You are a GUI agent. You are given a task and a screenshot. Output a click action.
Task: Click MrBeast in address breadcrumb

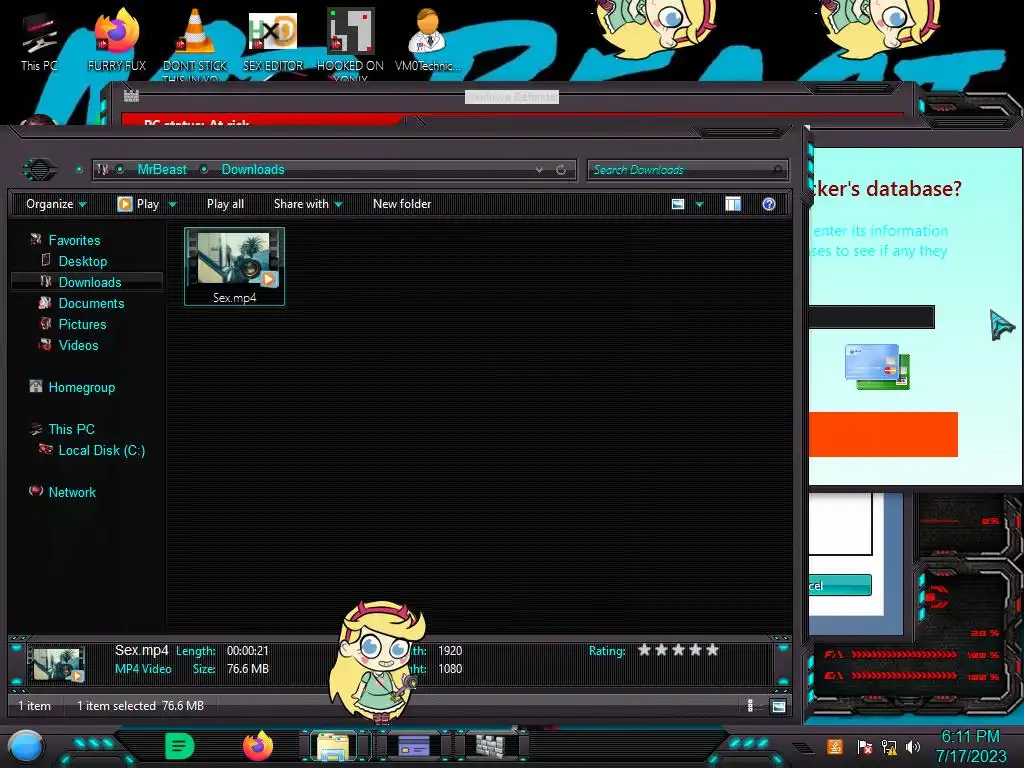pyautogui.click(x=162, y=169)
